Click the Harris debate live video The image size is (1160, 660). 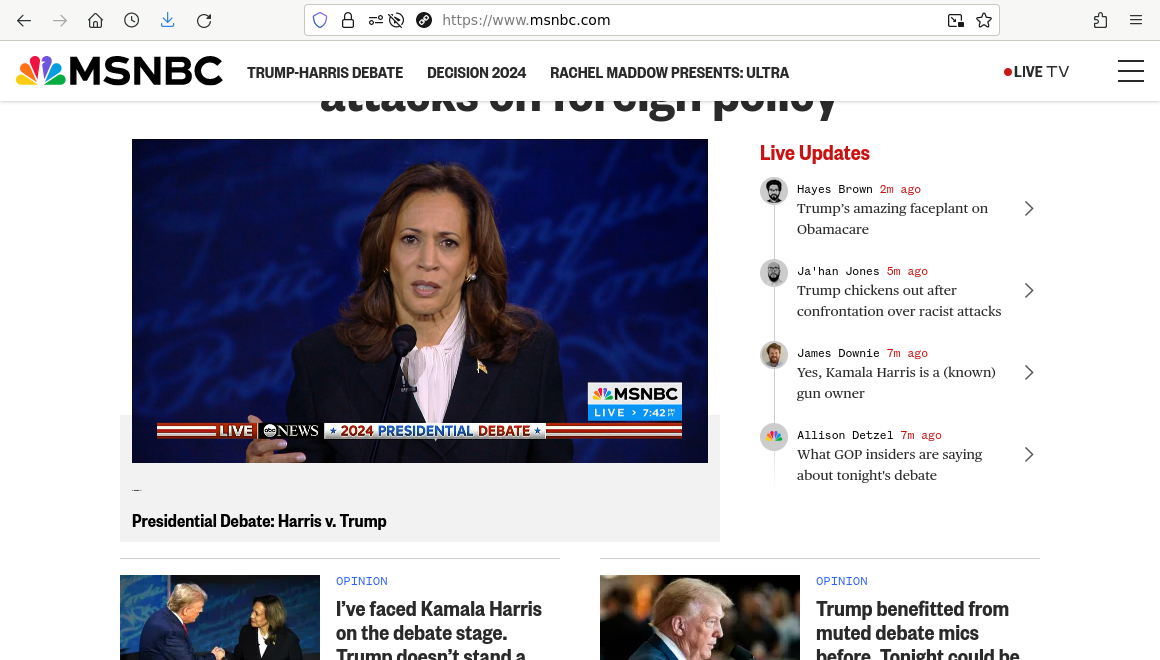[420, 300]
